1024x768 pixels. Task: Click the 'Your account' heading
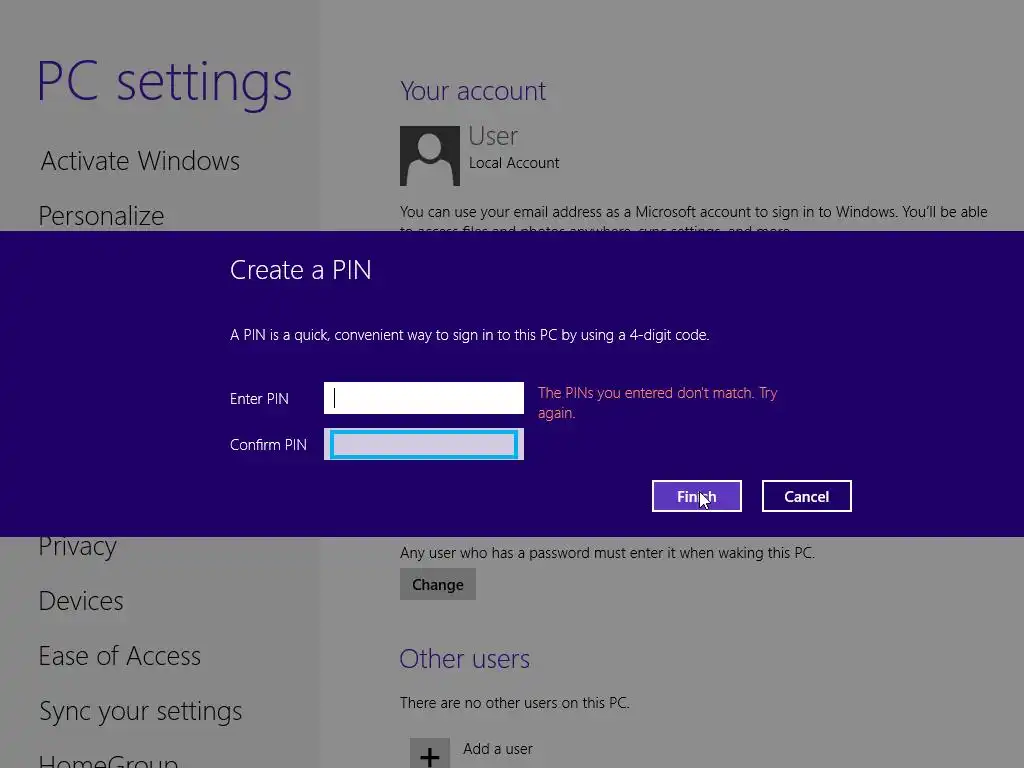pyautogui.click(x=473, y=91)
